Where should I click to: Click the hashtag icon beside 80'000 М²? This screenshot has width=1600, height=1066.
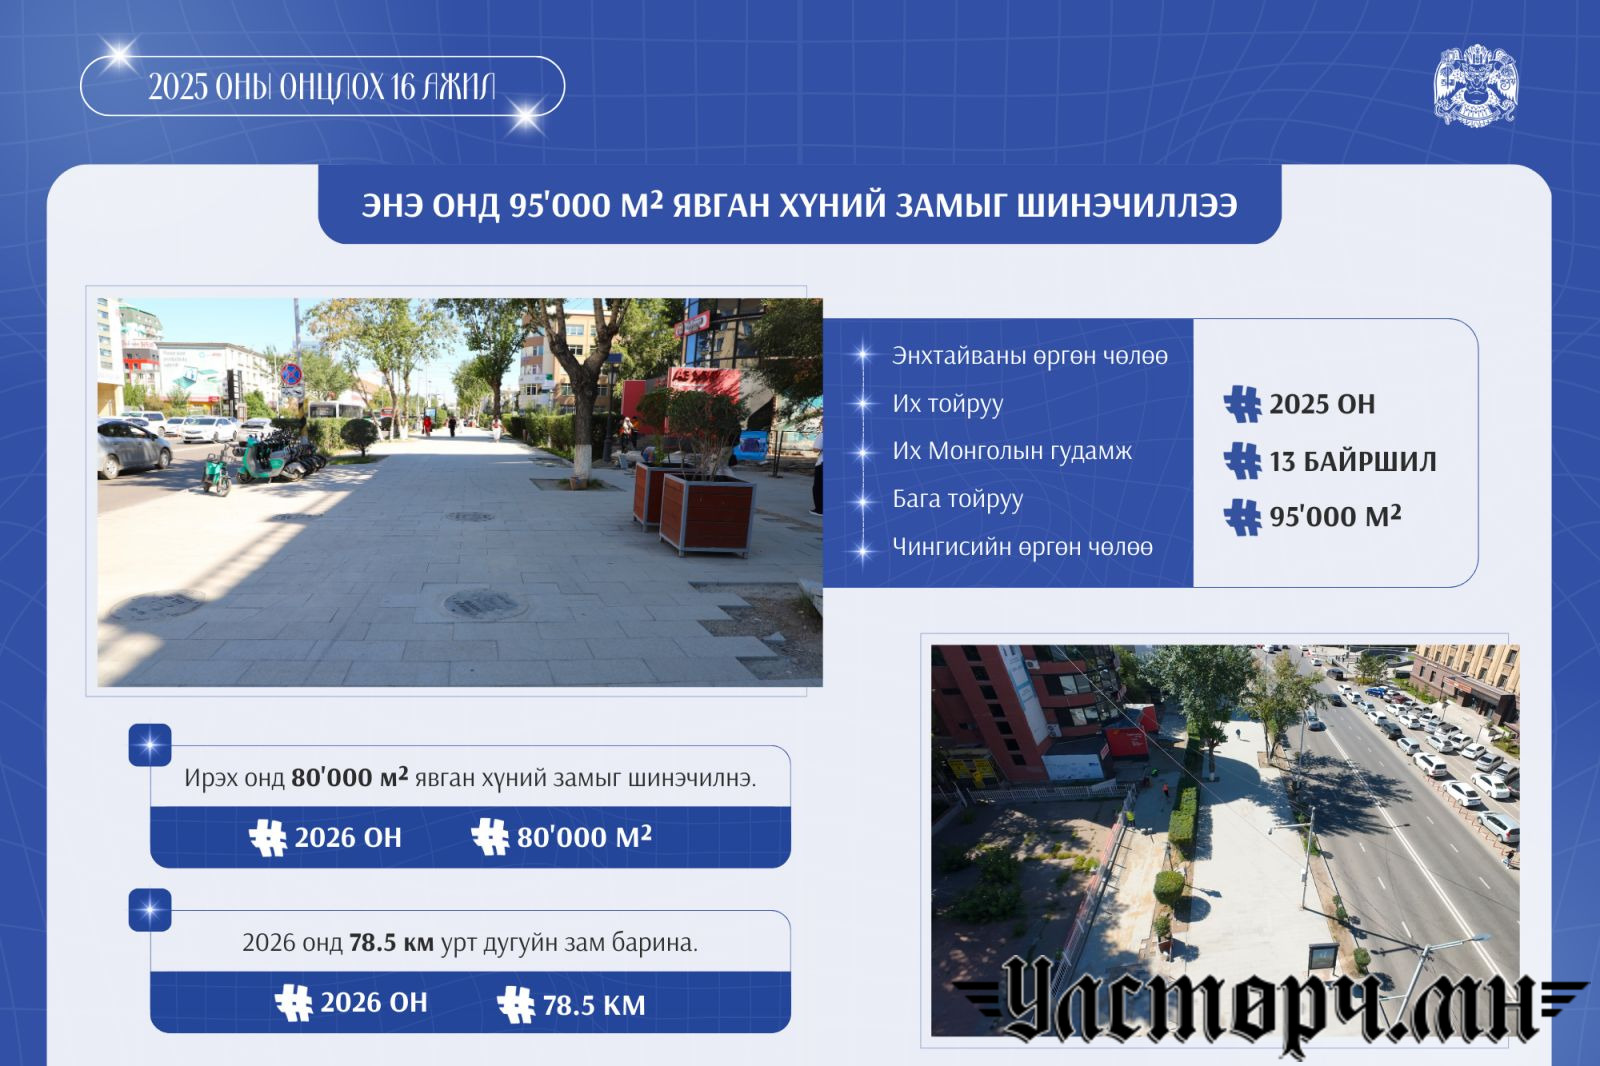point(490,837)
